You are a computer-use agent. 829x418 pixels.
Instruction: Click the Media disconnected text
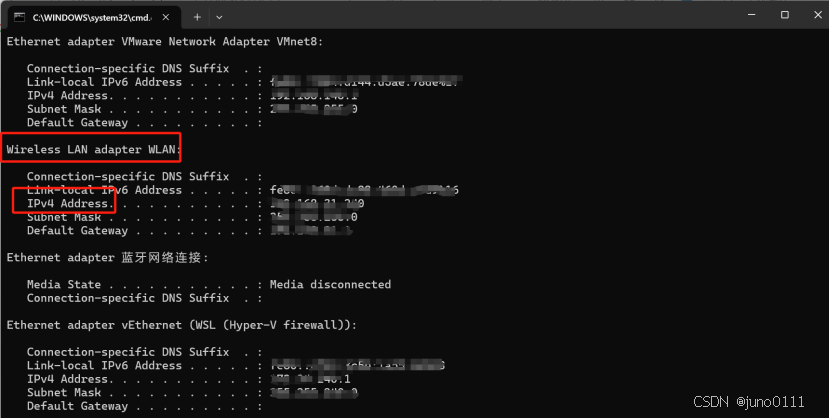[330, 284]
